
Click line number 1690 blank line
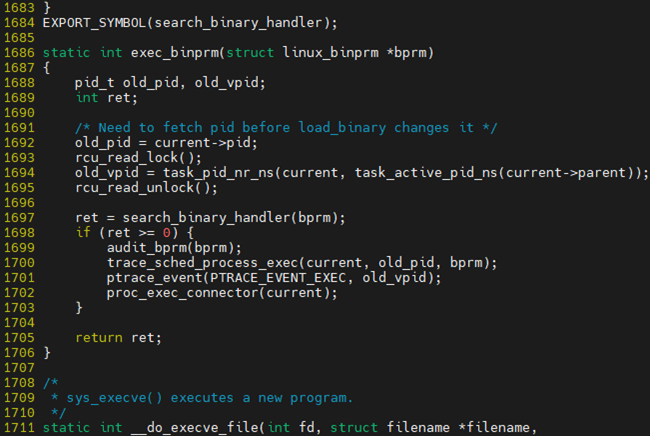(x=19, y=113)
